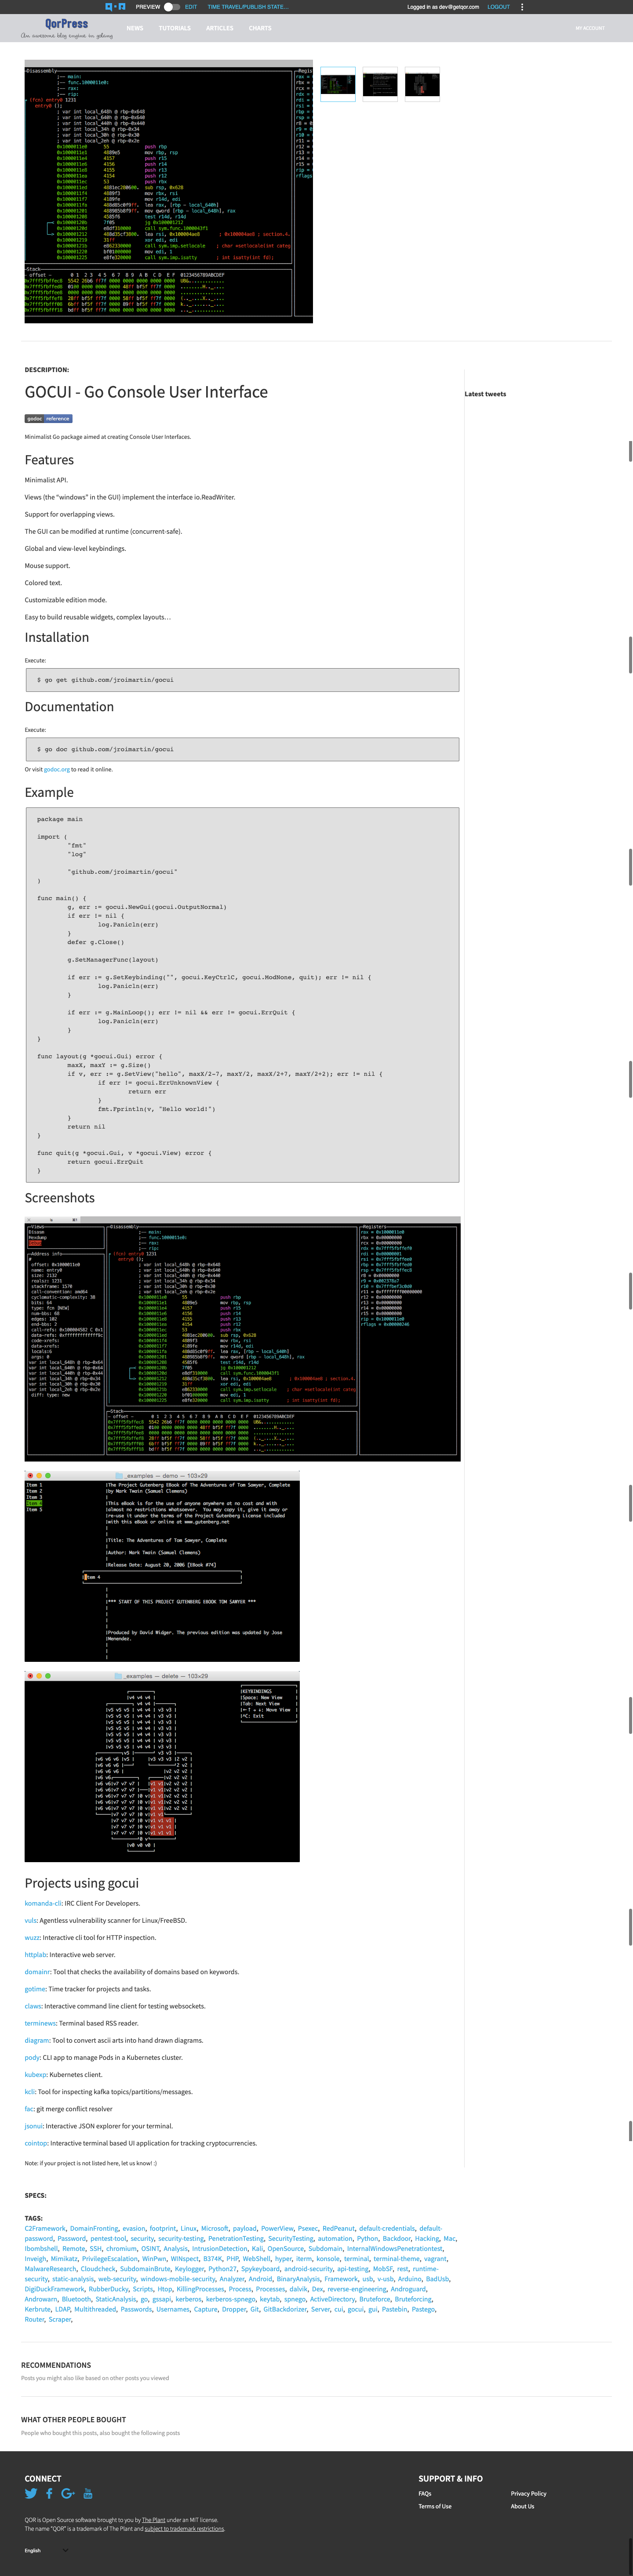Click the godoc reference badge
The height and width of the screenshot is (2576, 633).
pos(48,419)
